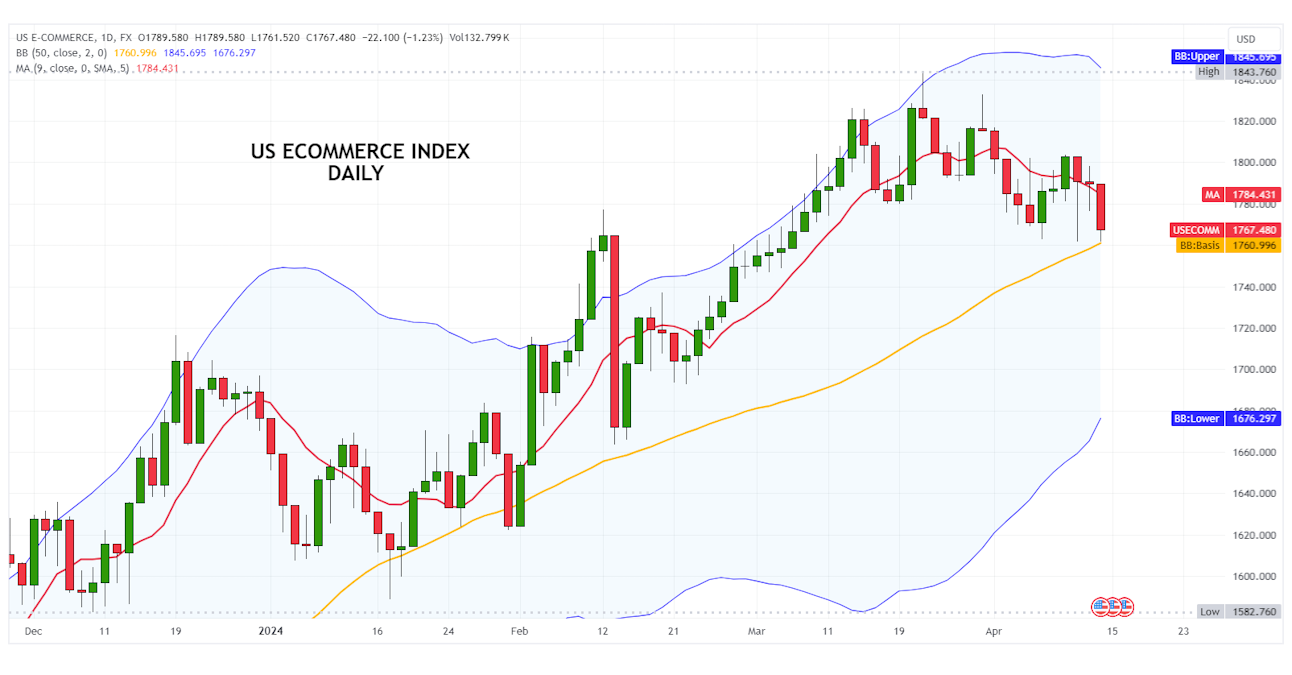Click the leftmost US flag economic event icon

click(1099, 606)
